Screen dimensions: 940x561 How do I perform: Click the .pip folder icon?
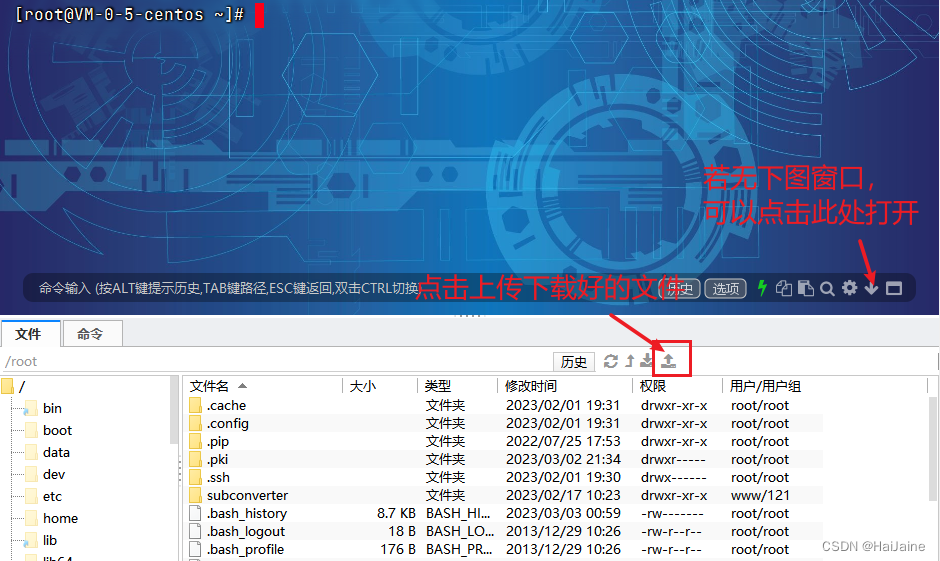(195, 441)
